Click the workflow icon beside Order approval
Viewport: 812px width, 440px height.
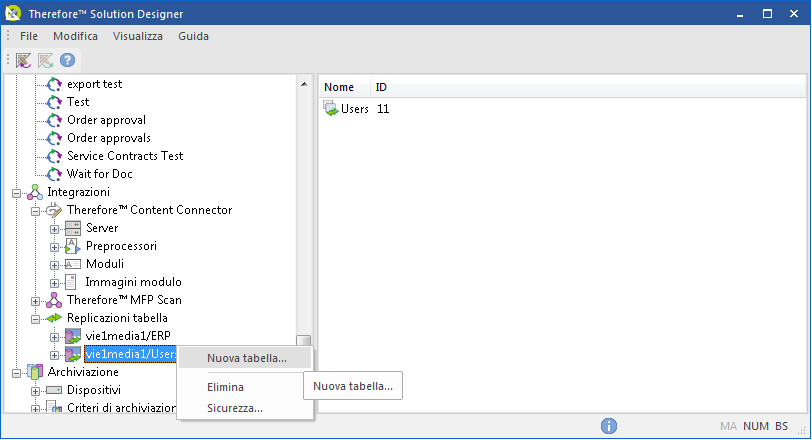[x=54, y=120]
